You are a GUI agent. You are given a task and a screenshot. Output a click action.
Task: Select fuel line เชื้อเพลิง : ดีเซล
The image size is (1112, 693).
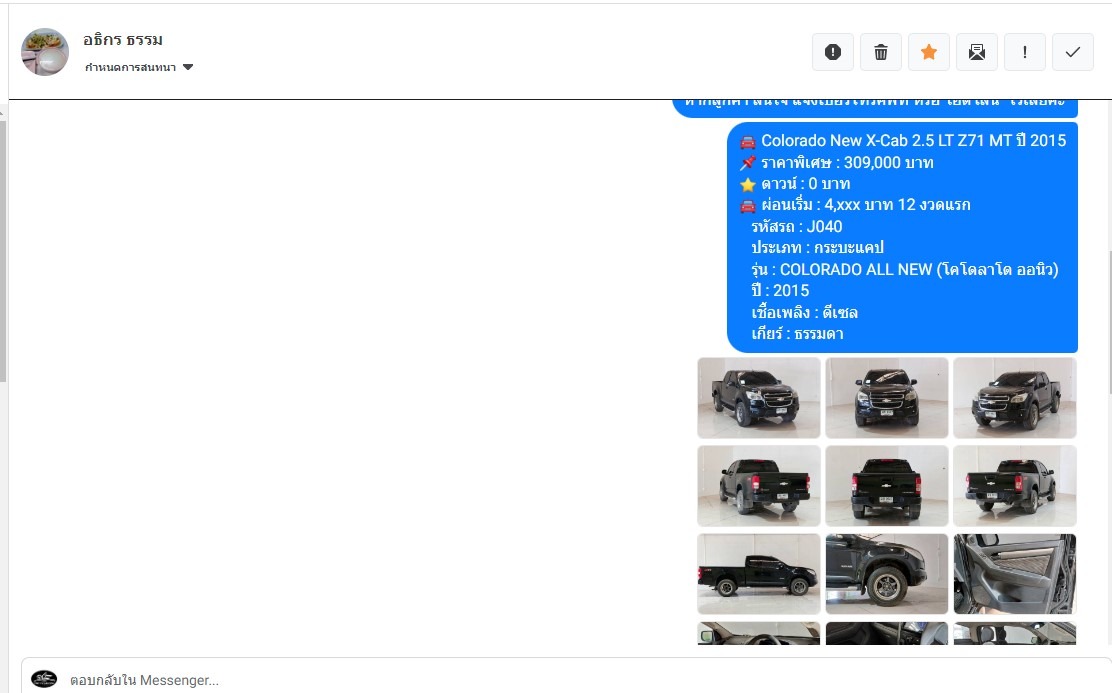point(804,312)
